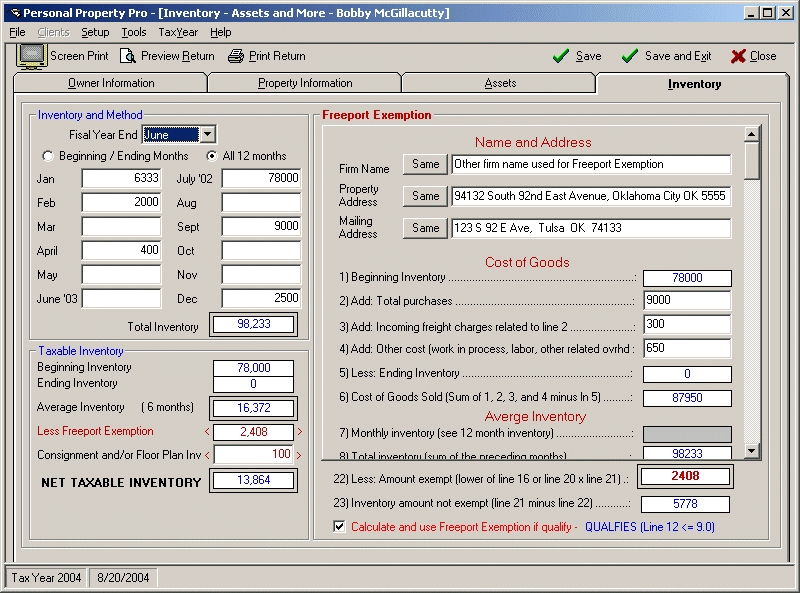Click Same button next to Mailing Address
The height and width of the screenshot is (593, 800).
tap(426, 228)
